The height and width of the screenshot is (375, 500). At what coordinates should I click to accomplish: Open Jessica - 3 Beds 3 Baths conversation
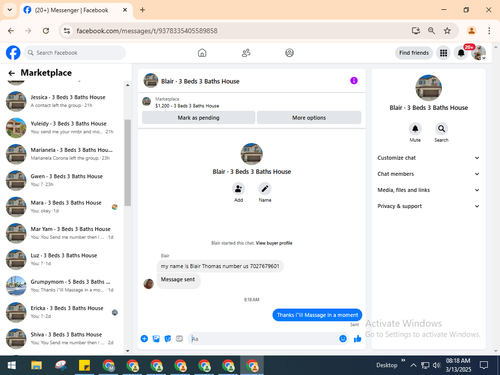[63, 101]
